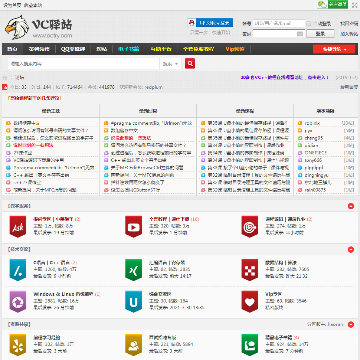Open the red video play forum icon
The width and height of the screenshot is (360, 360).
[x=133, y=226]
